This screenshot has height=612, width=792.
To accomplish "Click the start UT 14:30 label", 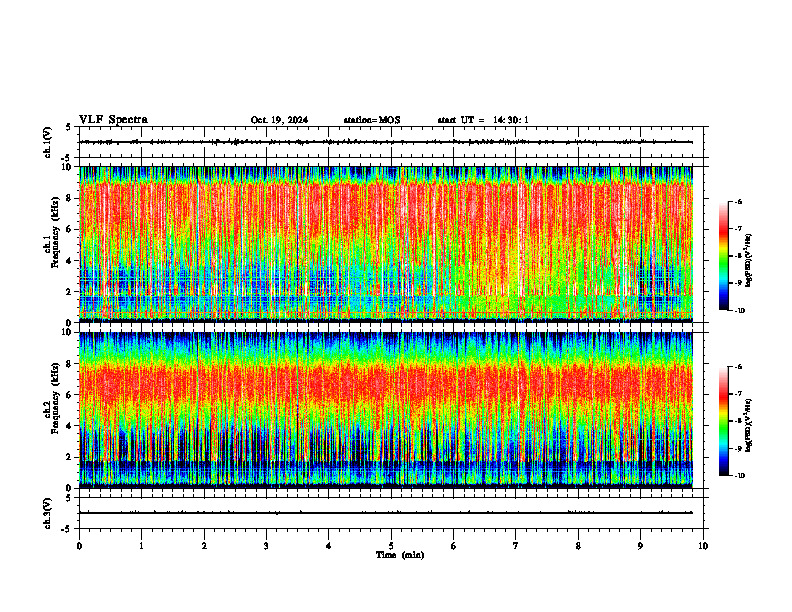I will click(x=483, y=120).
